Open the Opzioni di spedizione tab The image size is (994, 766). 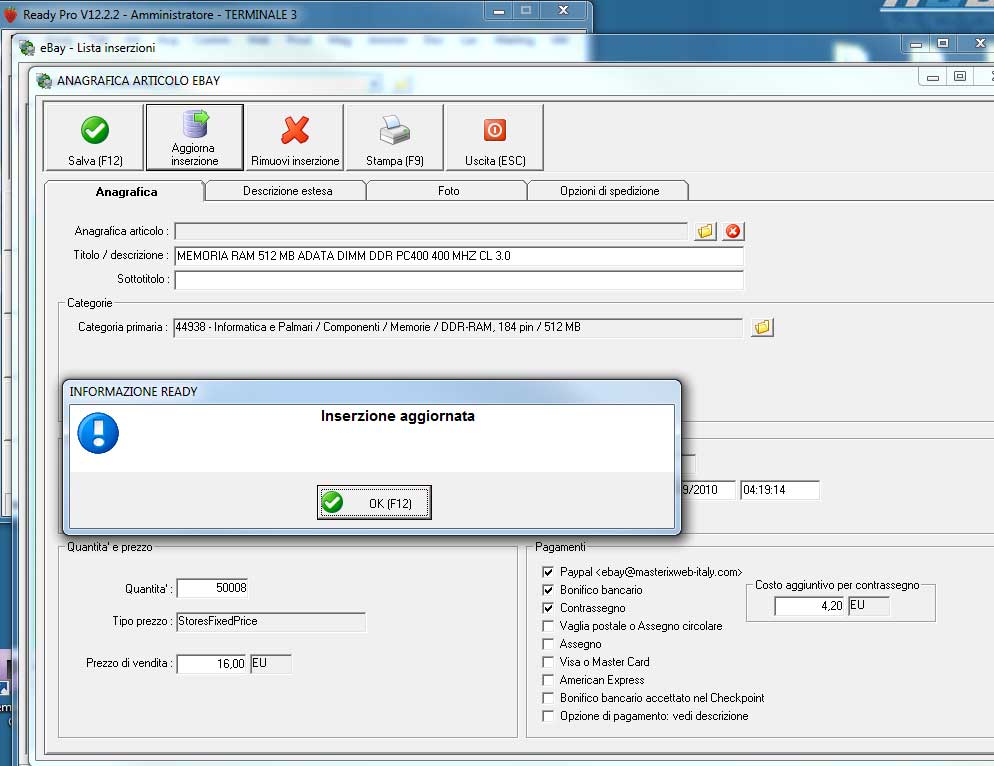[x=609, y=191]
